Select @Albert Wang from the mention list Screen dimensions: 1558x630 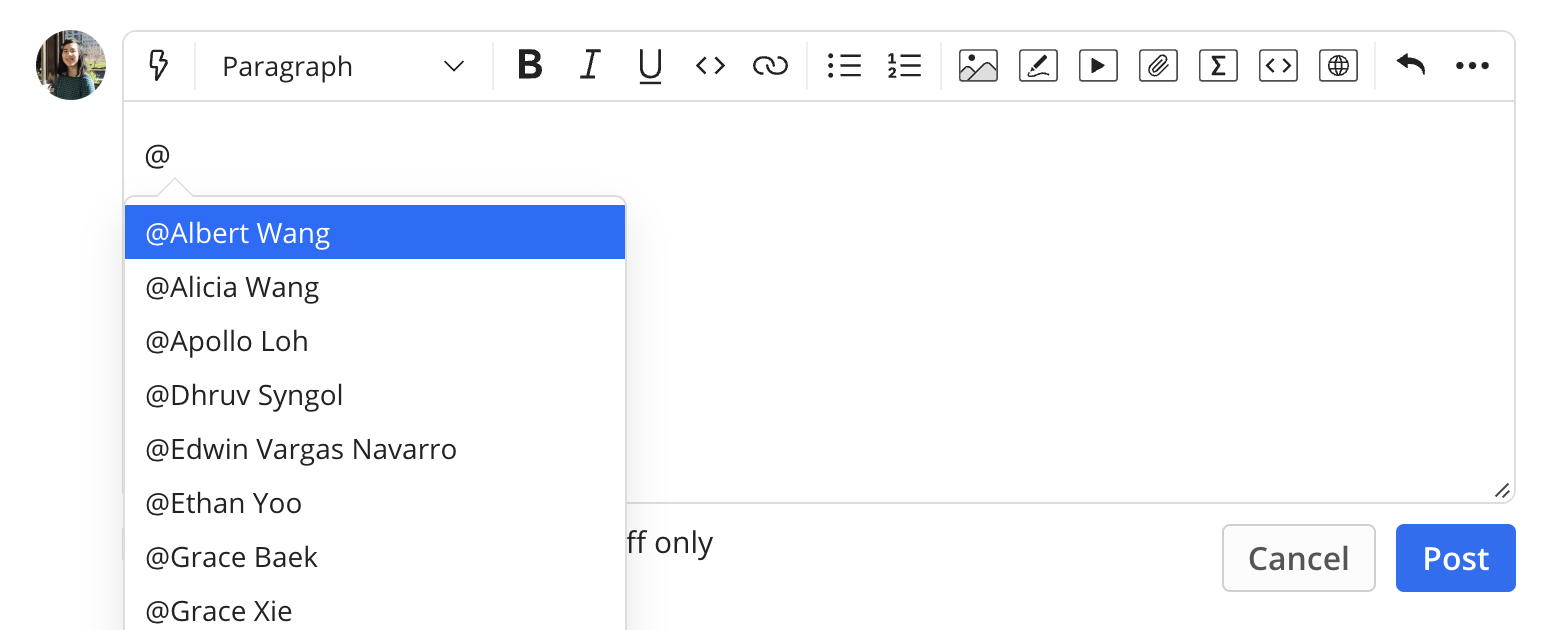(x=375, y=232)
